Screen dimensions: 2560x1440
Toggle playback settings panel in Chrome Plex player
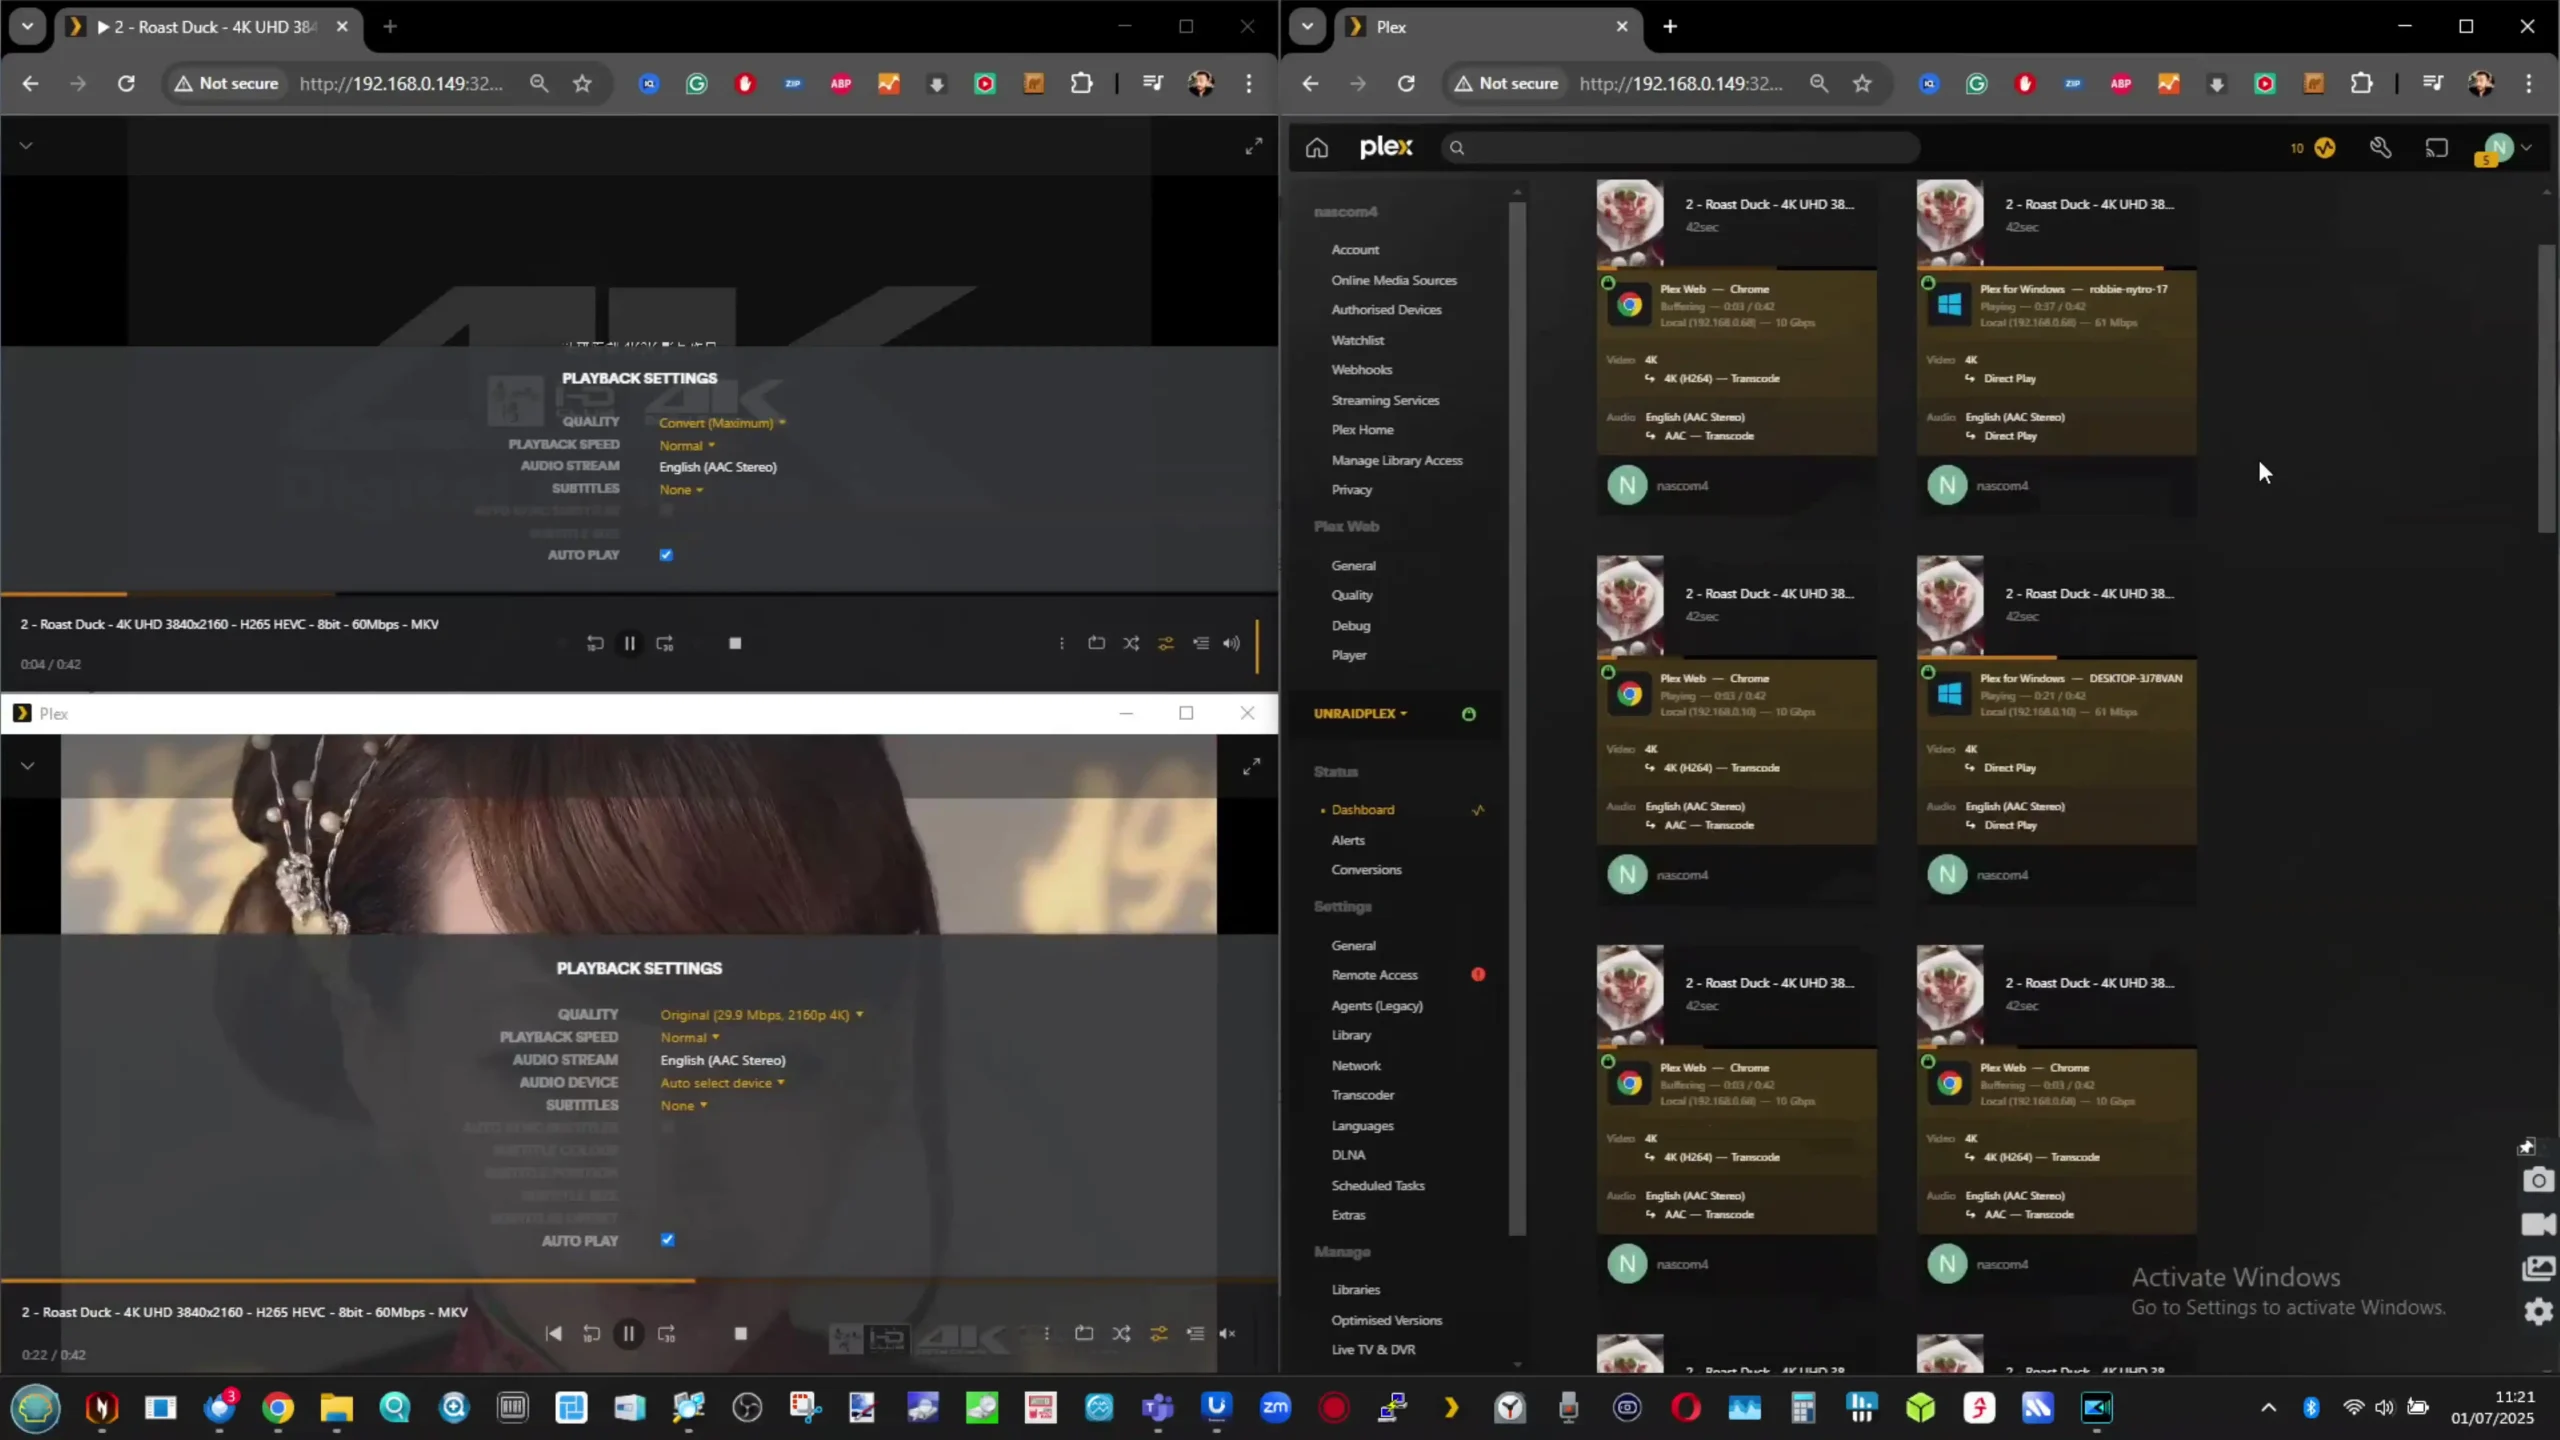(1166, 643)
